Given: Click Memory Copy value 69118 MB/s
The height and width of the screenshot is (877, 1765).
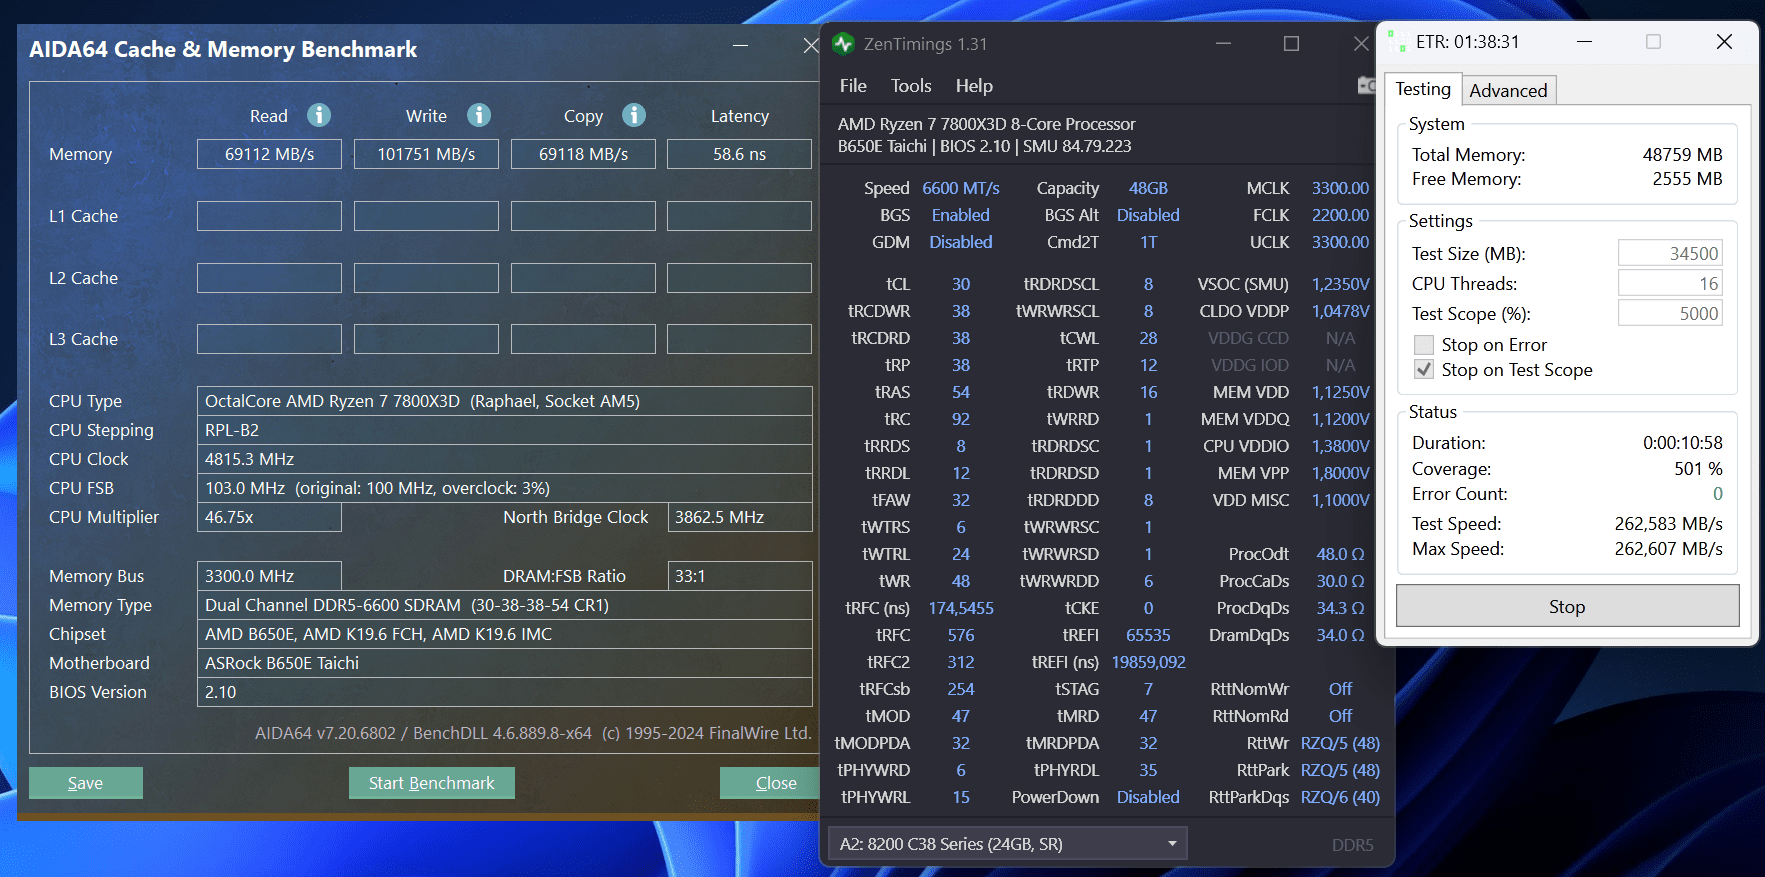Looking at the screenshot, I should (583, 154).
